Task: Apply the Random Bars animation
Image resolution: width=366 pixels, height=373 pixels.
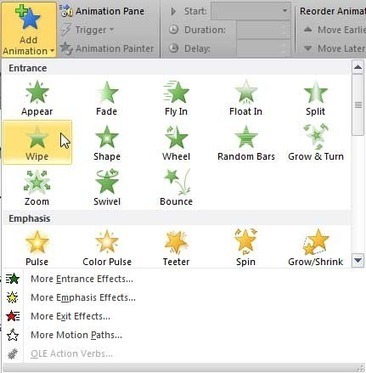Action: 246,143
